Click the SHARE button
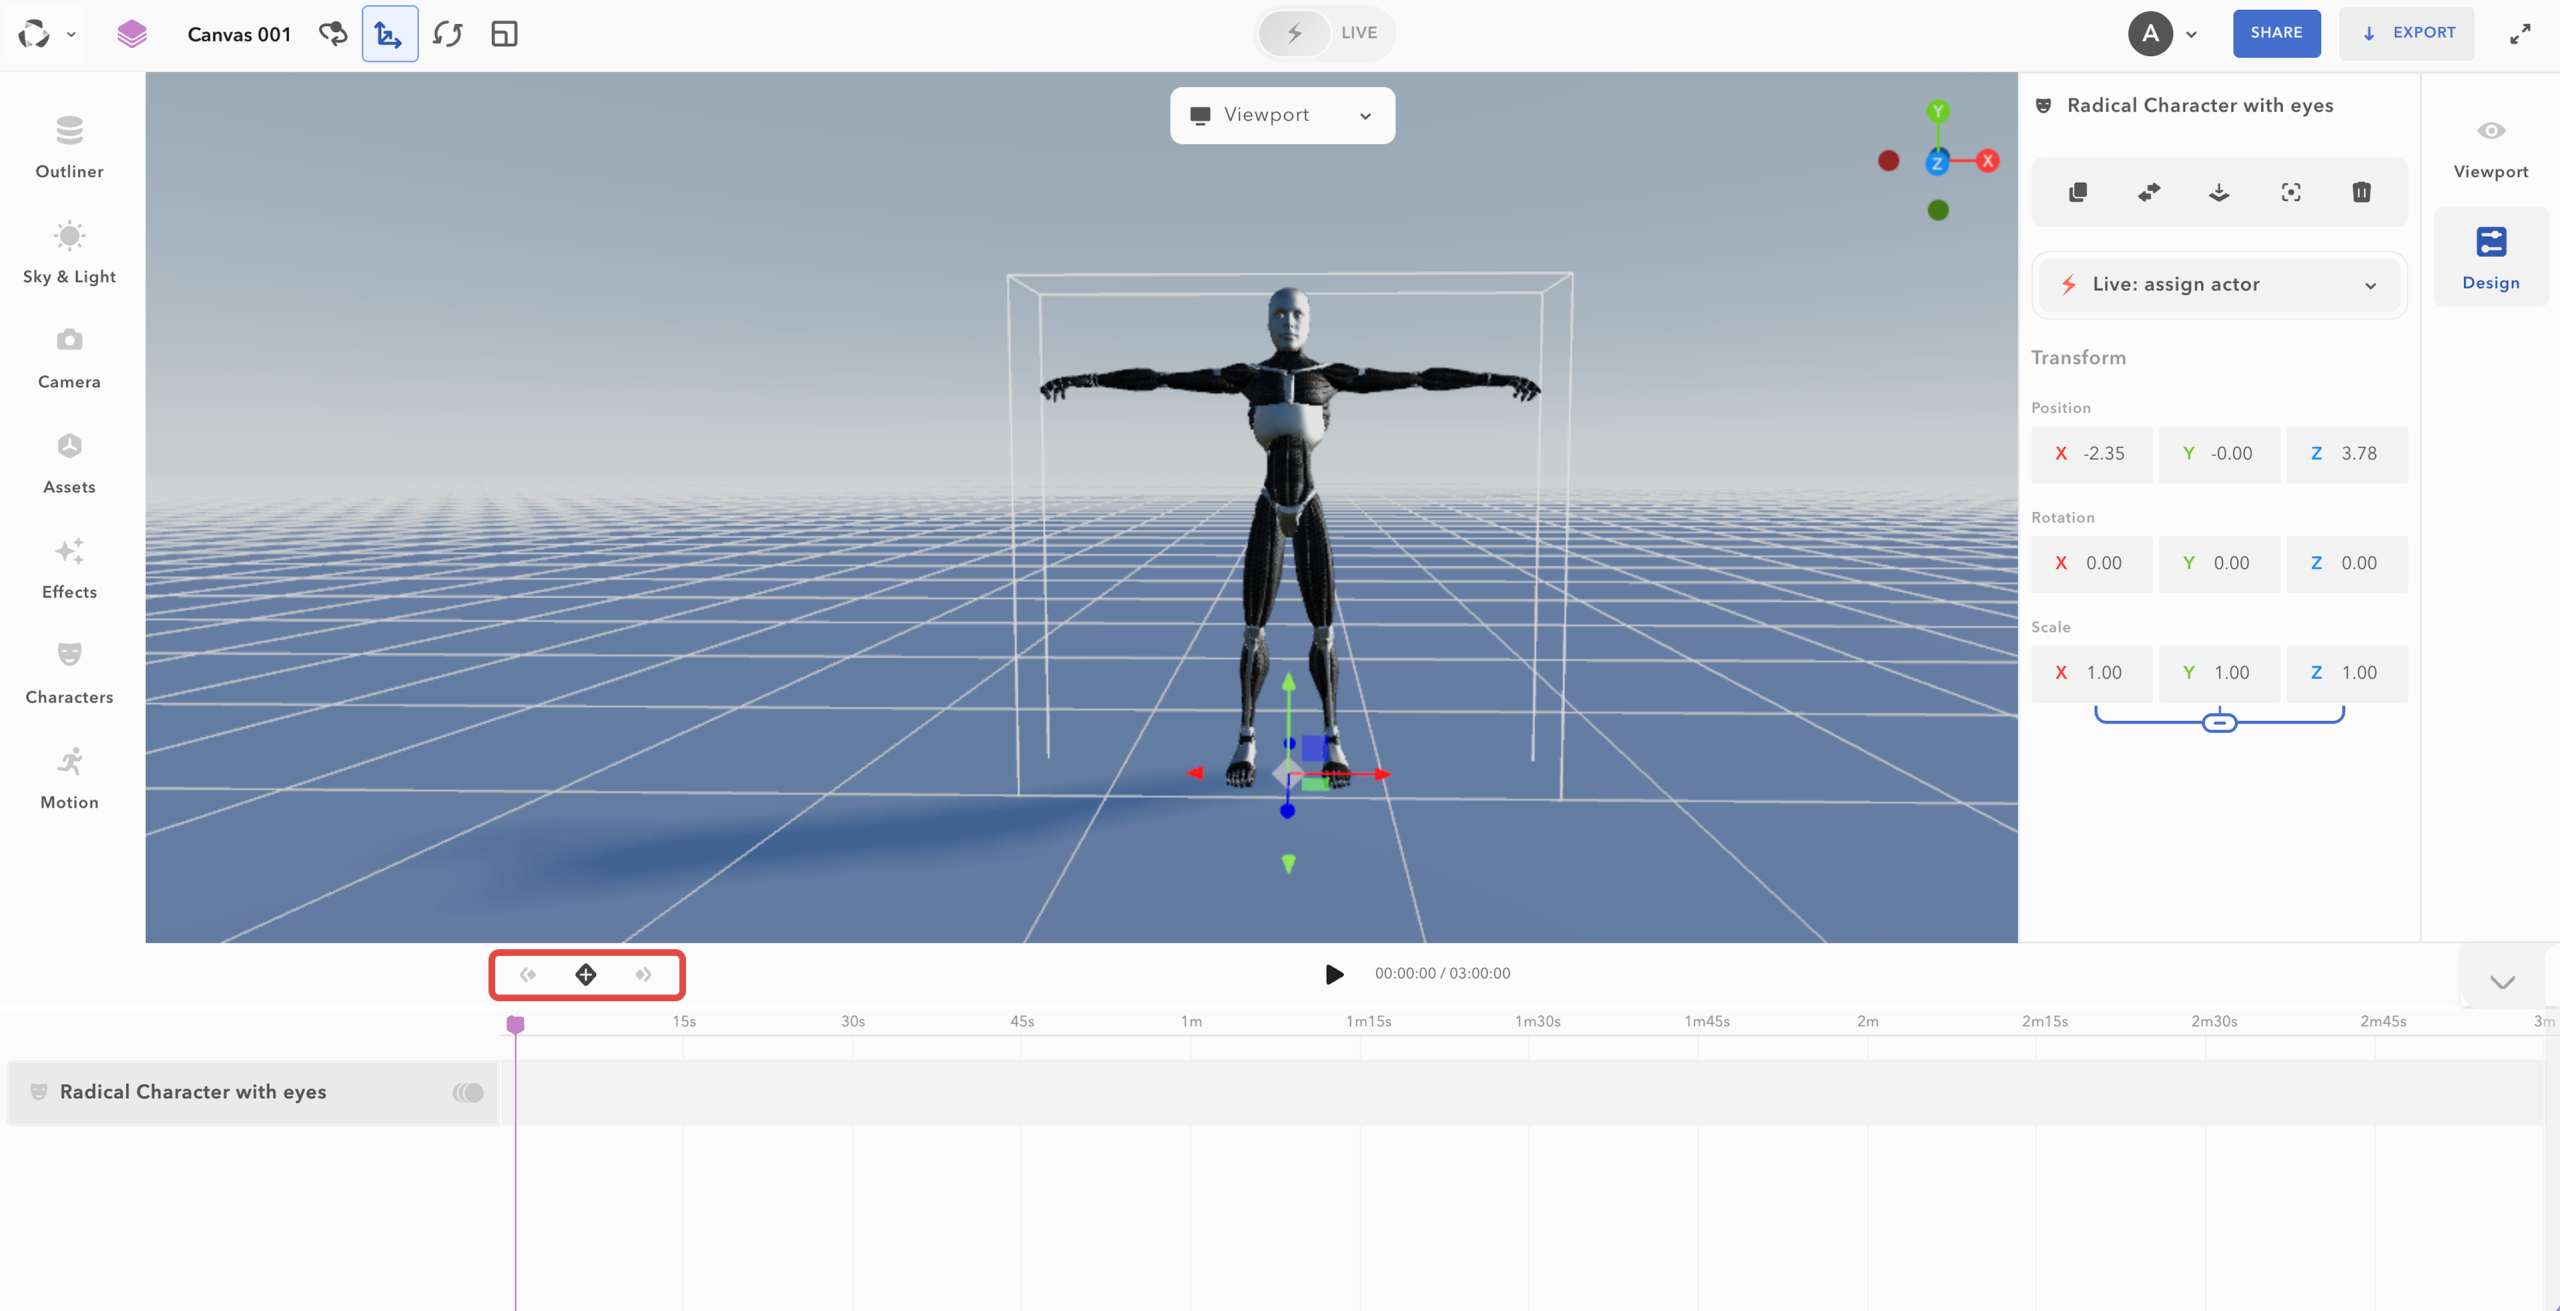Image resolution: width=2560 pixels, height=1311 pixels. click(2276, 33)
